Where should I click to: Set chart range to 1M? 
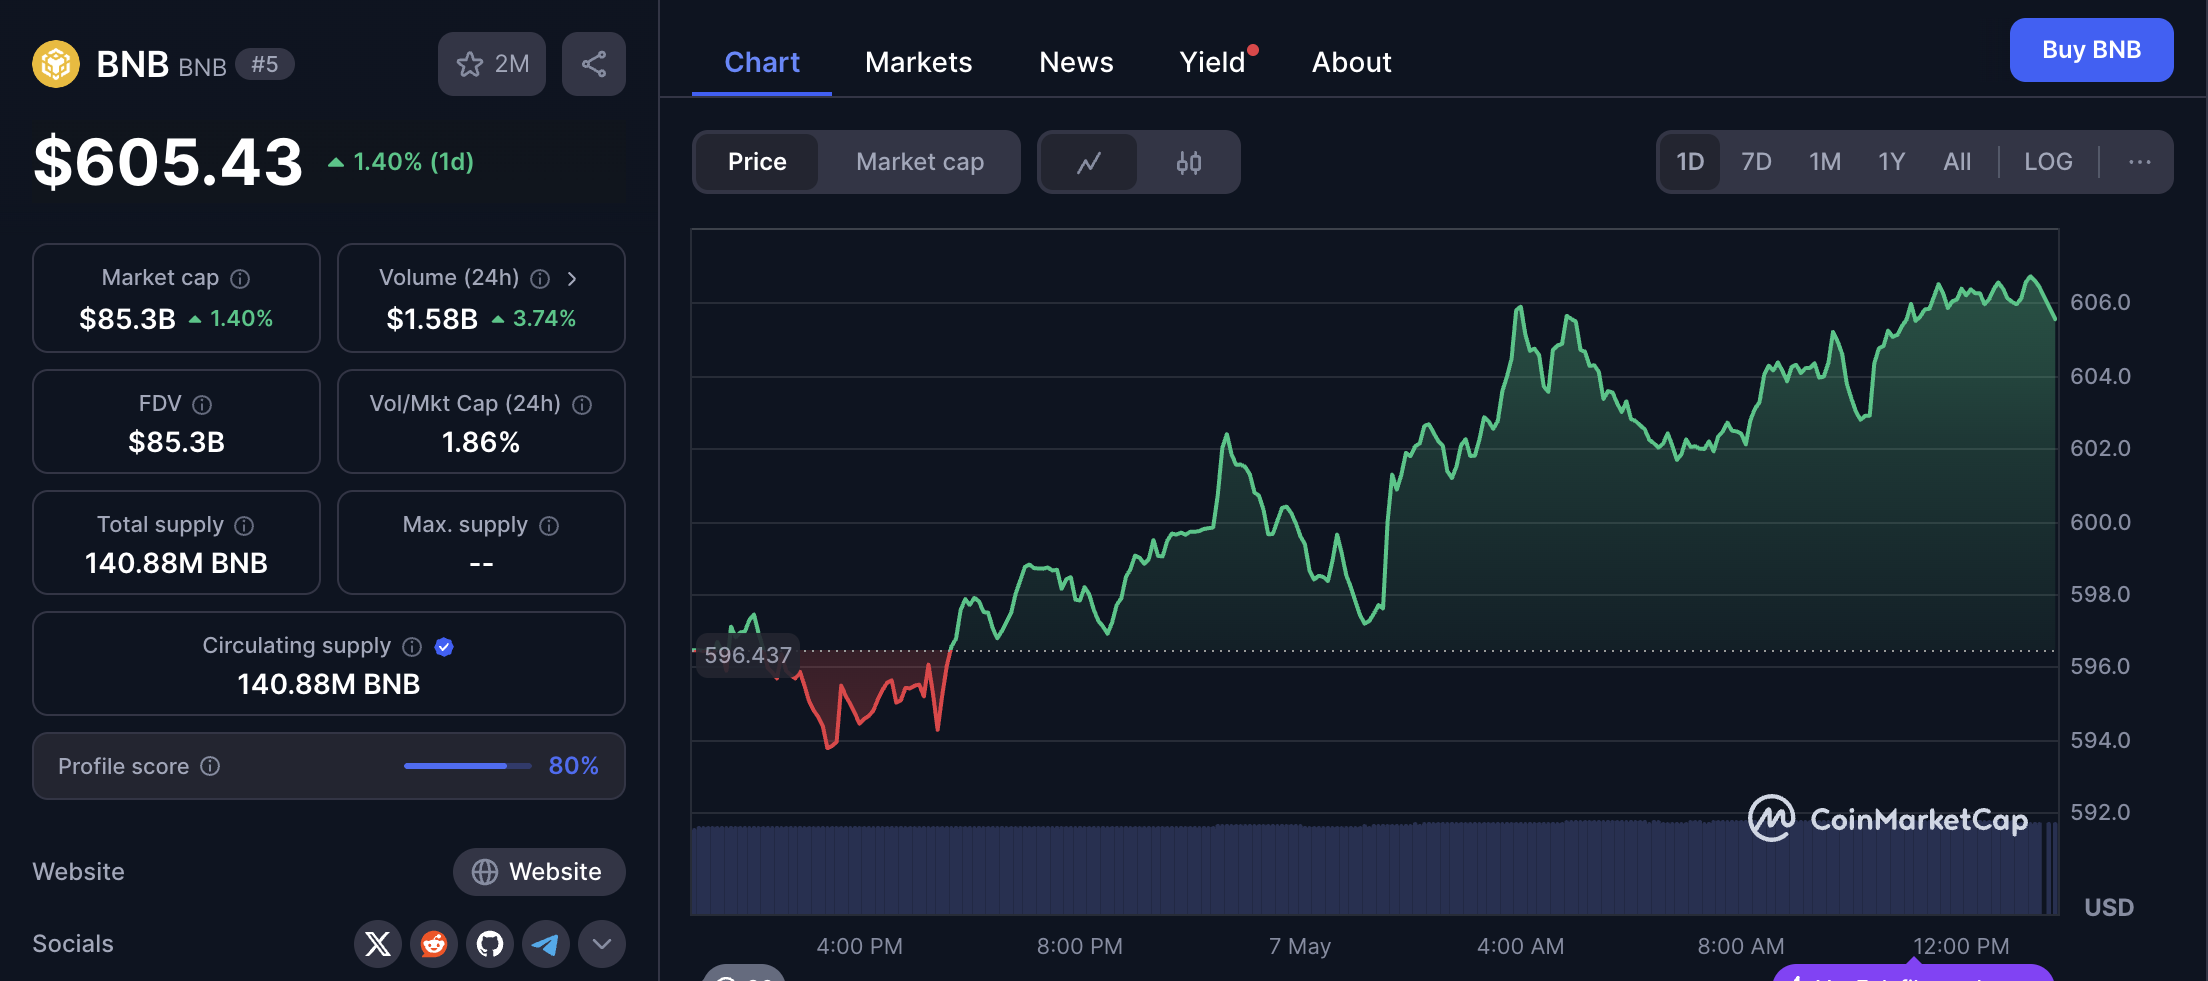tap(1825, 162)
